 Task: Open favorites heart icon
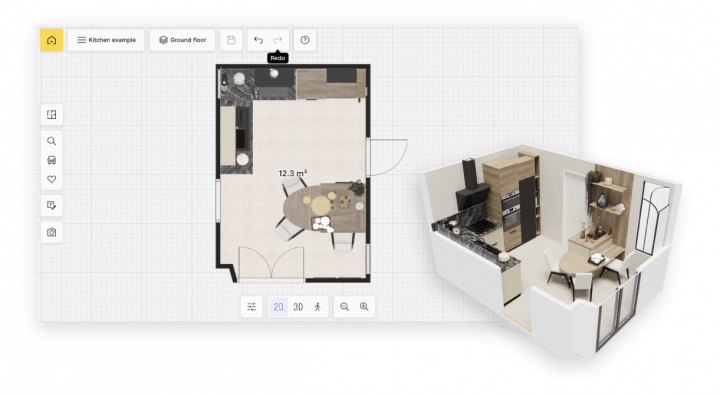tap(51, 179)
